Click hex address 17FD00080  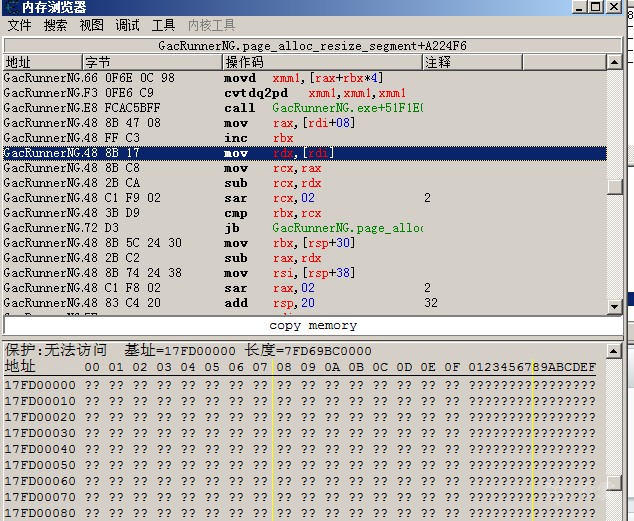click(x=40, y=513)
